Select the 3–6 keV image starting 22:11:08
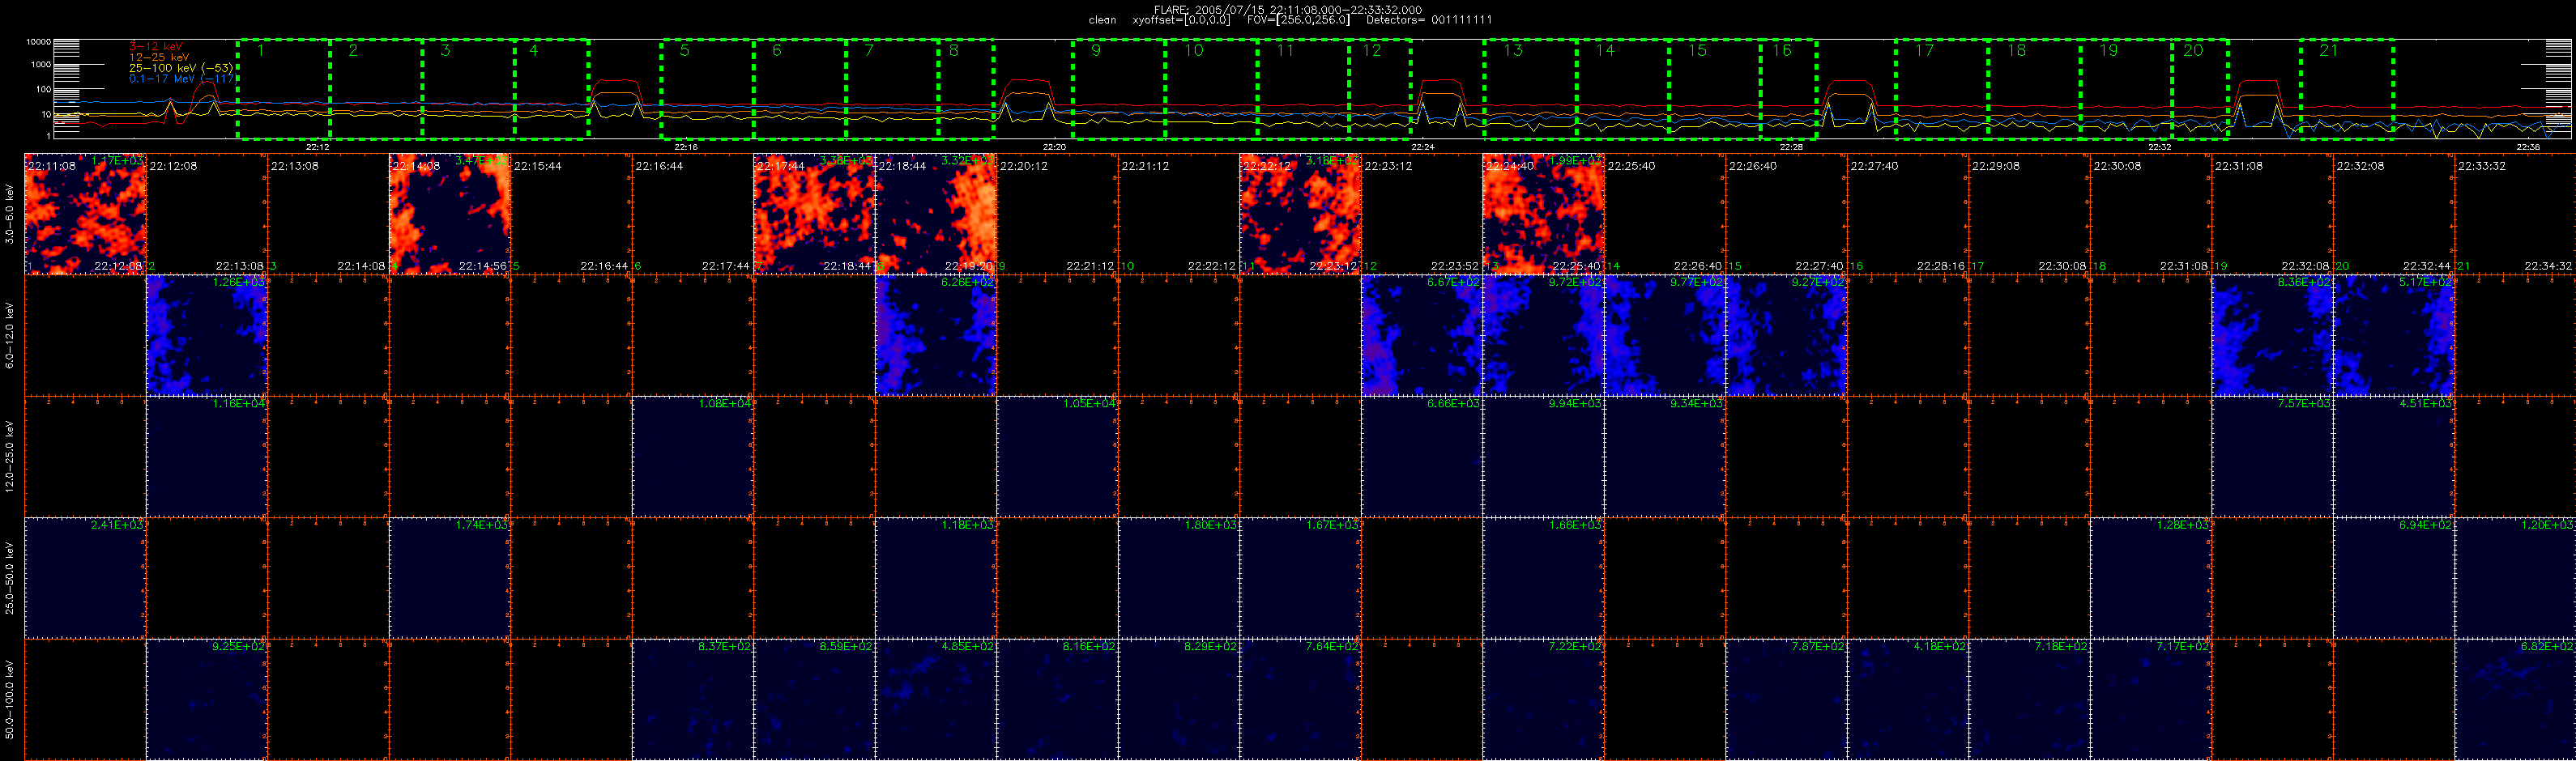This screenshot has width=2576, height=761. click(85, 214)
